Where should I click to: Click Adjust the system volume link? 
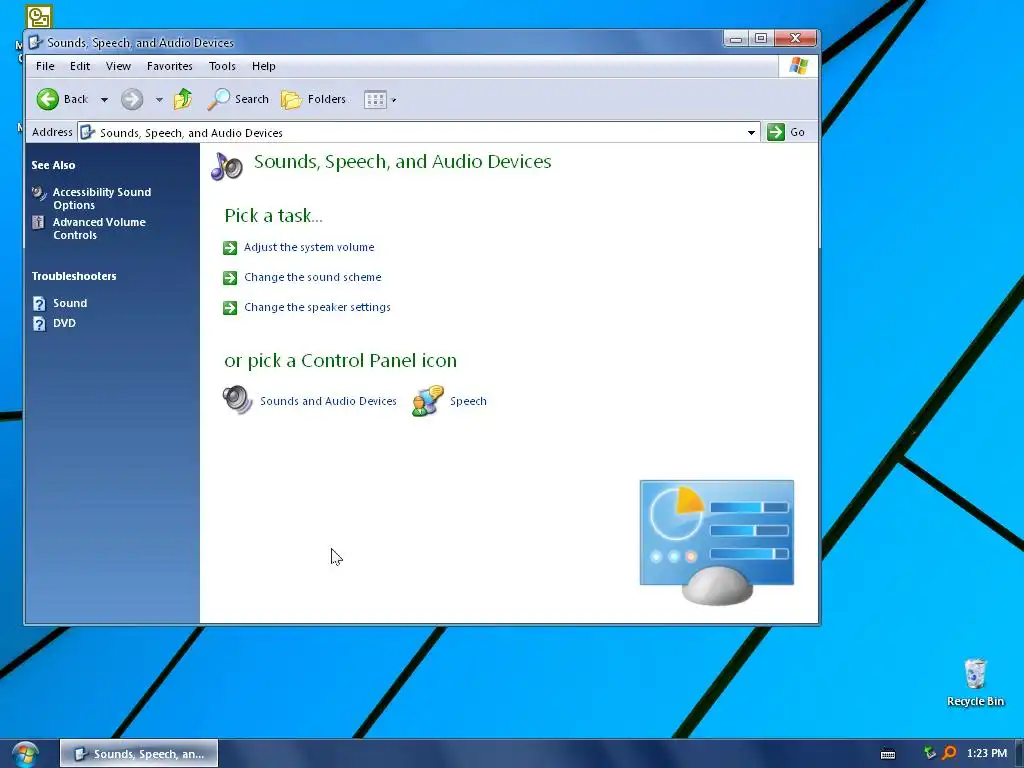point(309,247)
